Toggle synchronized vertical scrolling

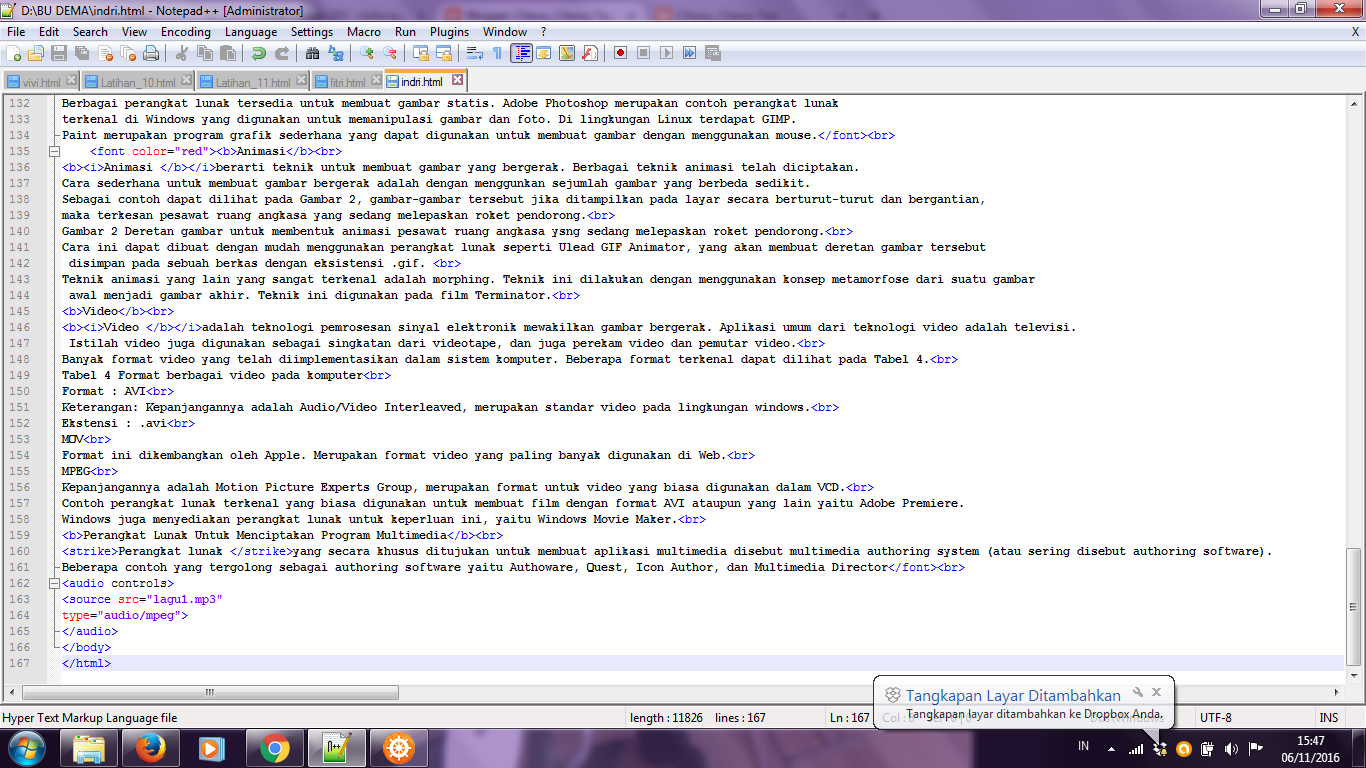point(421,53)
